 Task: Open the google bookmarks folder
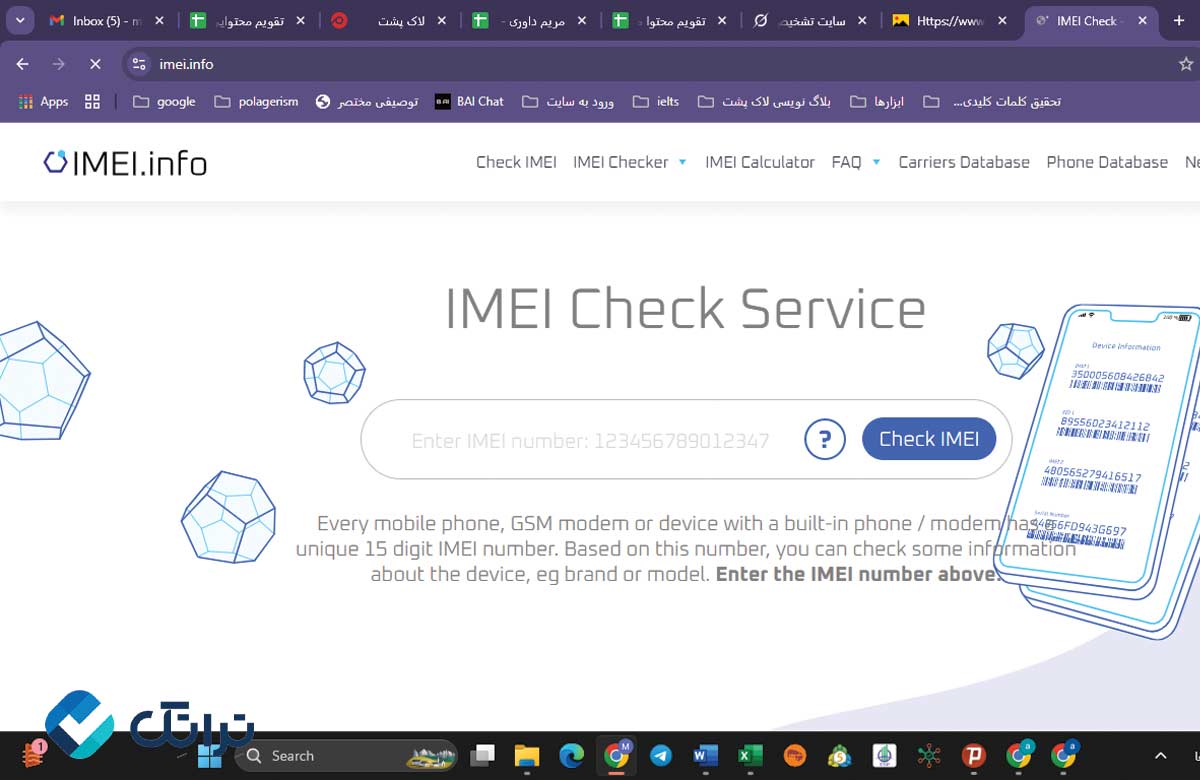164,101
